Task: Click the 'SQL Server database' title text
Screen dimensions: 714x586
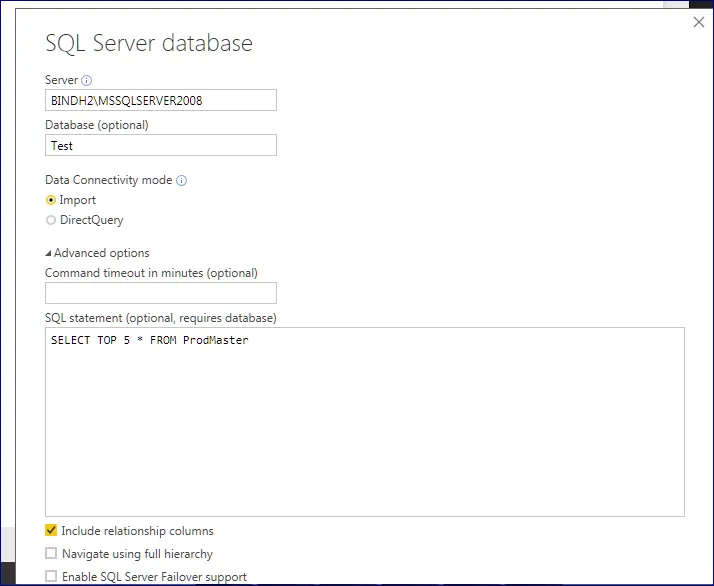Action: 149,44
